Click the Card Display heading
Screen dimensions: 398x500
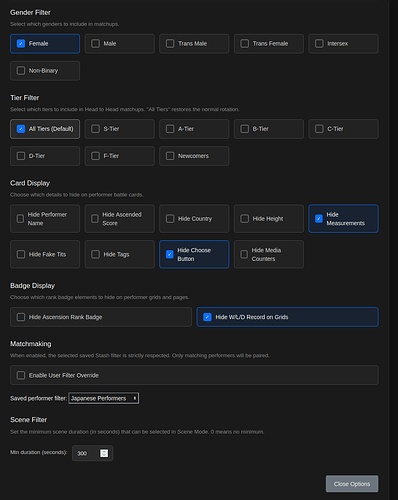click(30, 183)
